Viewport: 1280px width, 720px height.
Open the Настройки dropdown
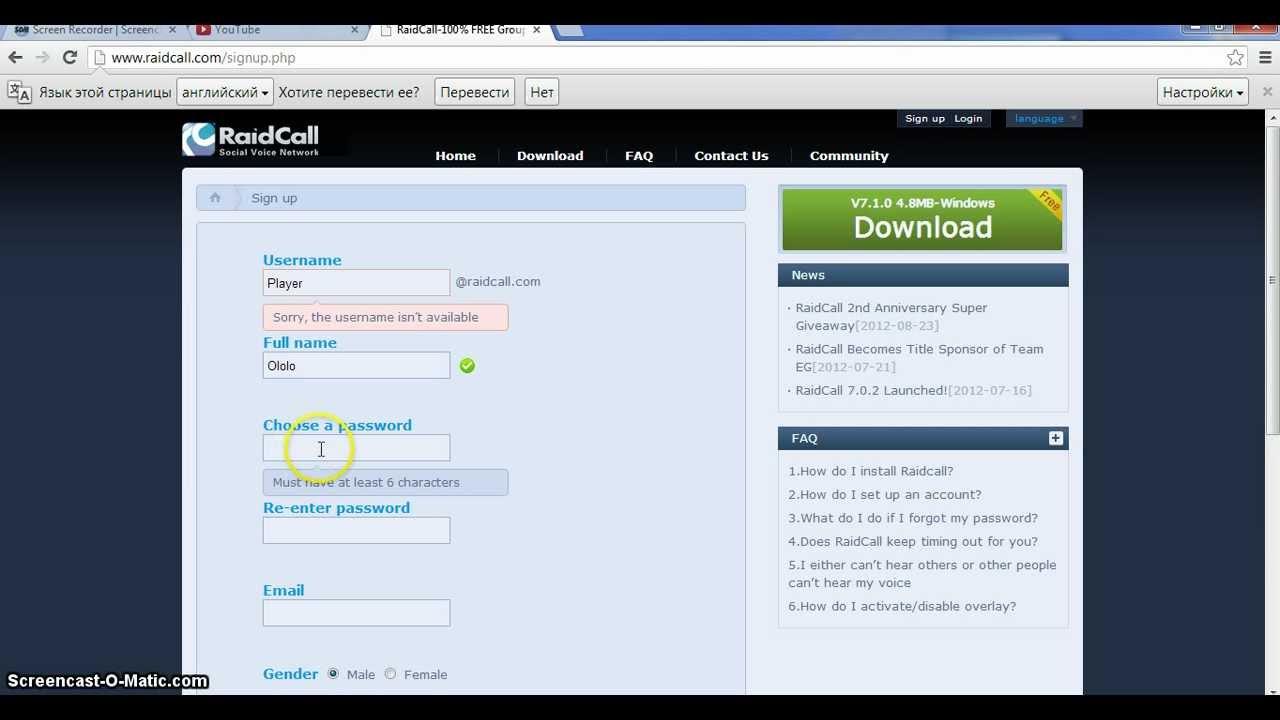click(1203, 92)
